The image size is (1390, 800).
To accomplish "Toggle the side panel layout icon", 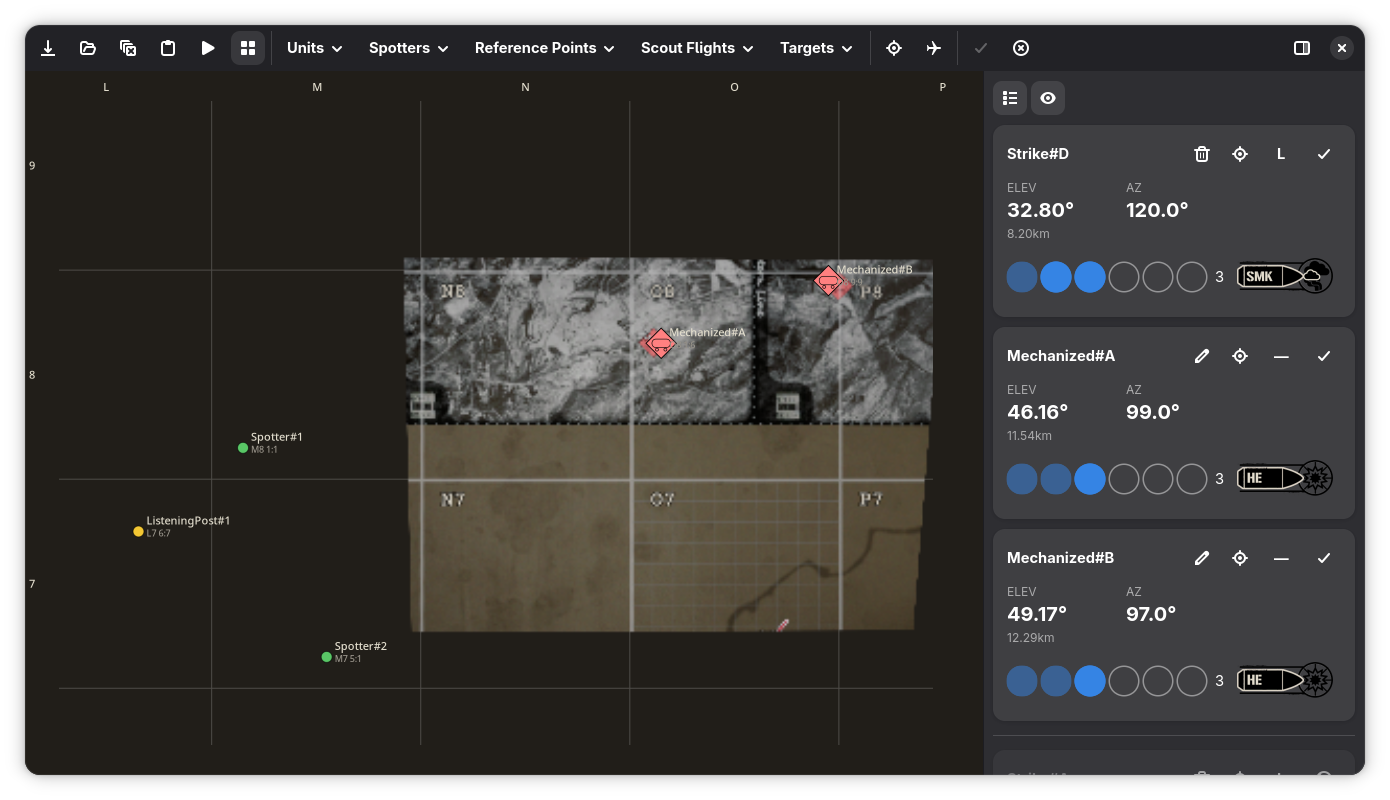I will [1302, 48].
